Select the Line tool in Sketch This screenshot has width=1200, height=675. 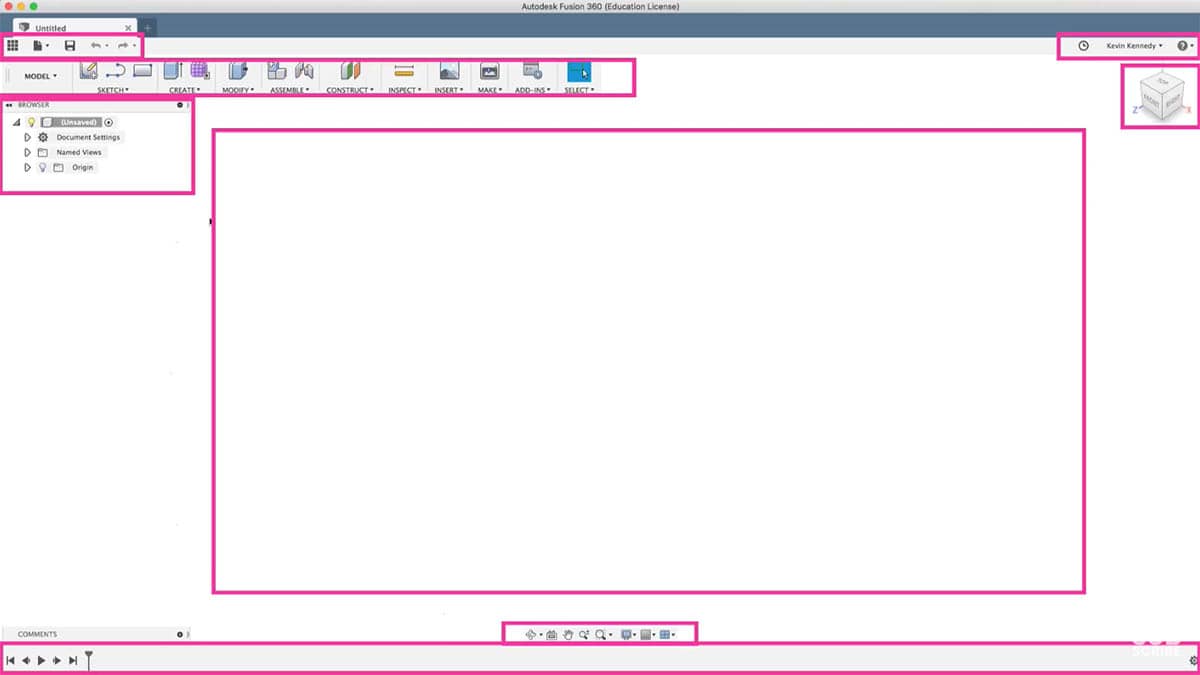115,71
